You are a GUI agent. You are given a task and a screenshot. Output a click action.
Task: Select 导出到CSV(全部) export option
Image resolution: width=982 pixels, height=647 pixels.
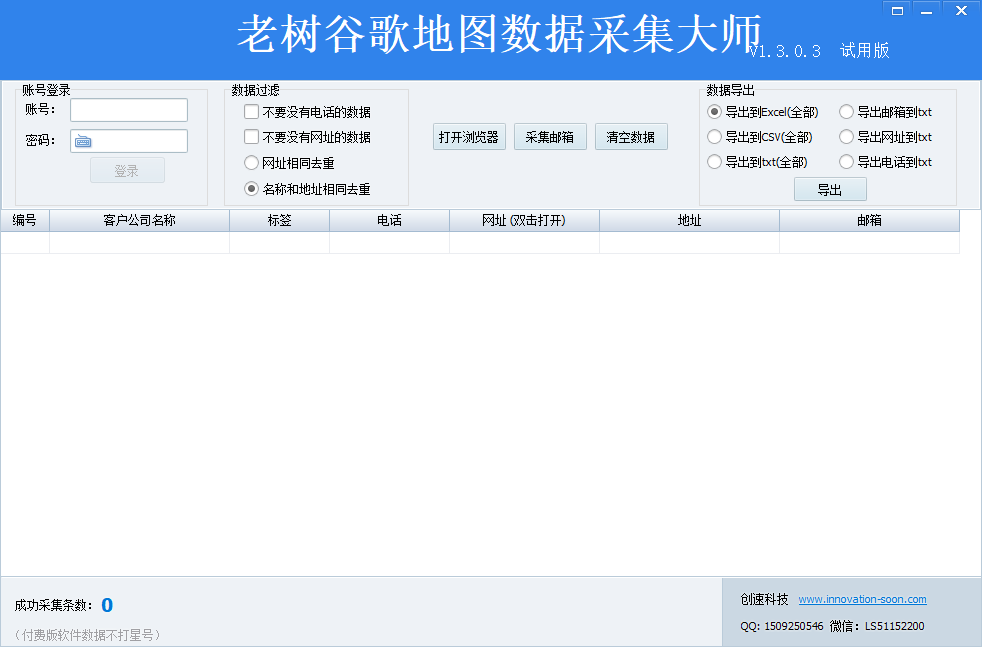pyautogui.click(x=712, y=137)
